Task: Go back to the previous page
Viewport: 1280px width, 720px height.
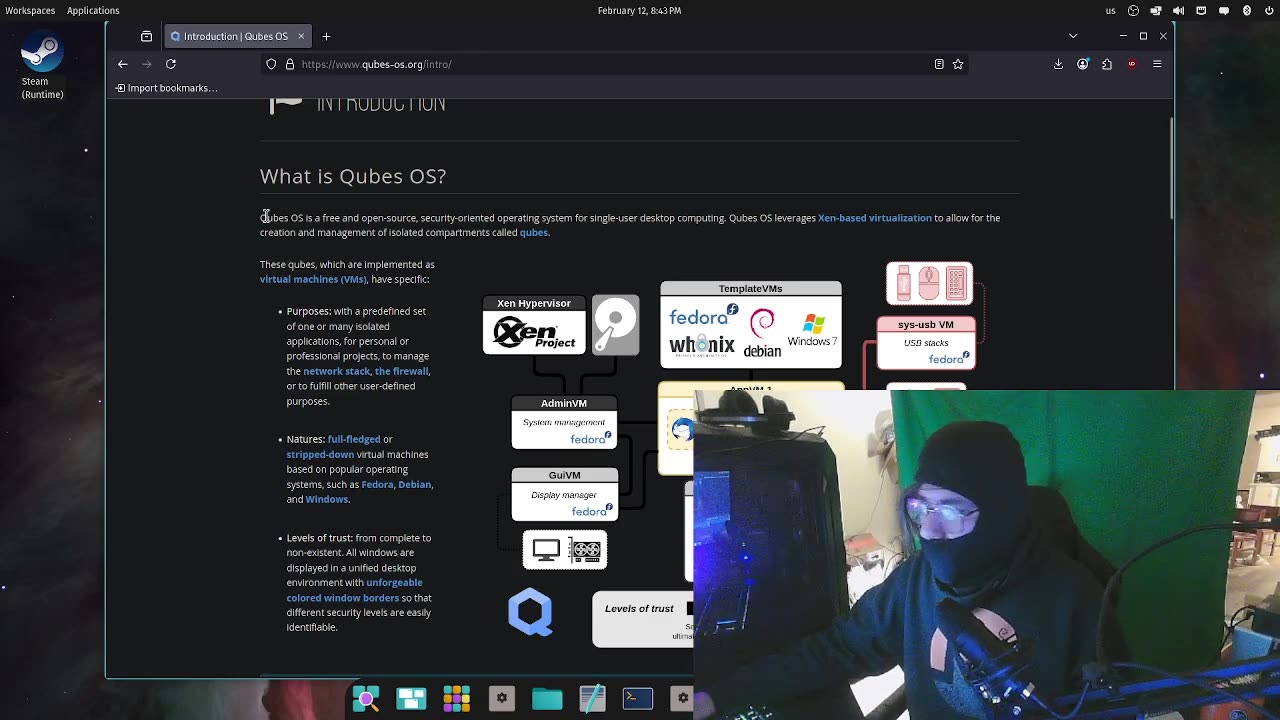Action: pyautogui.click(x=123, y=64)
